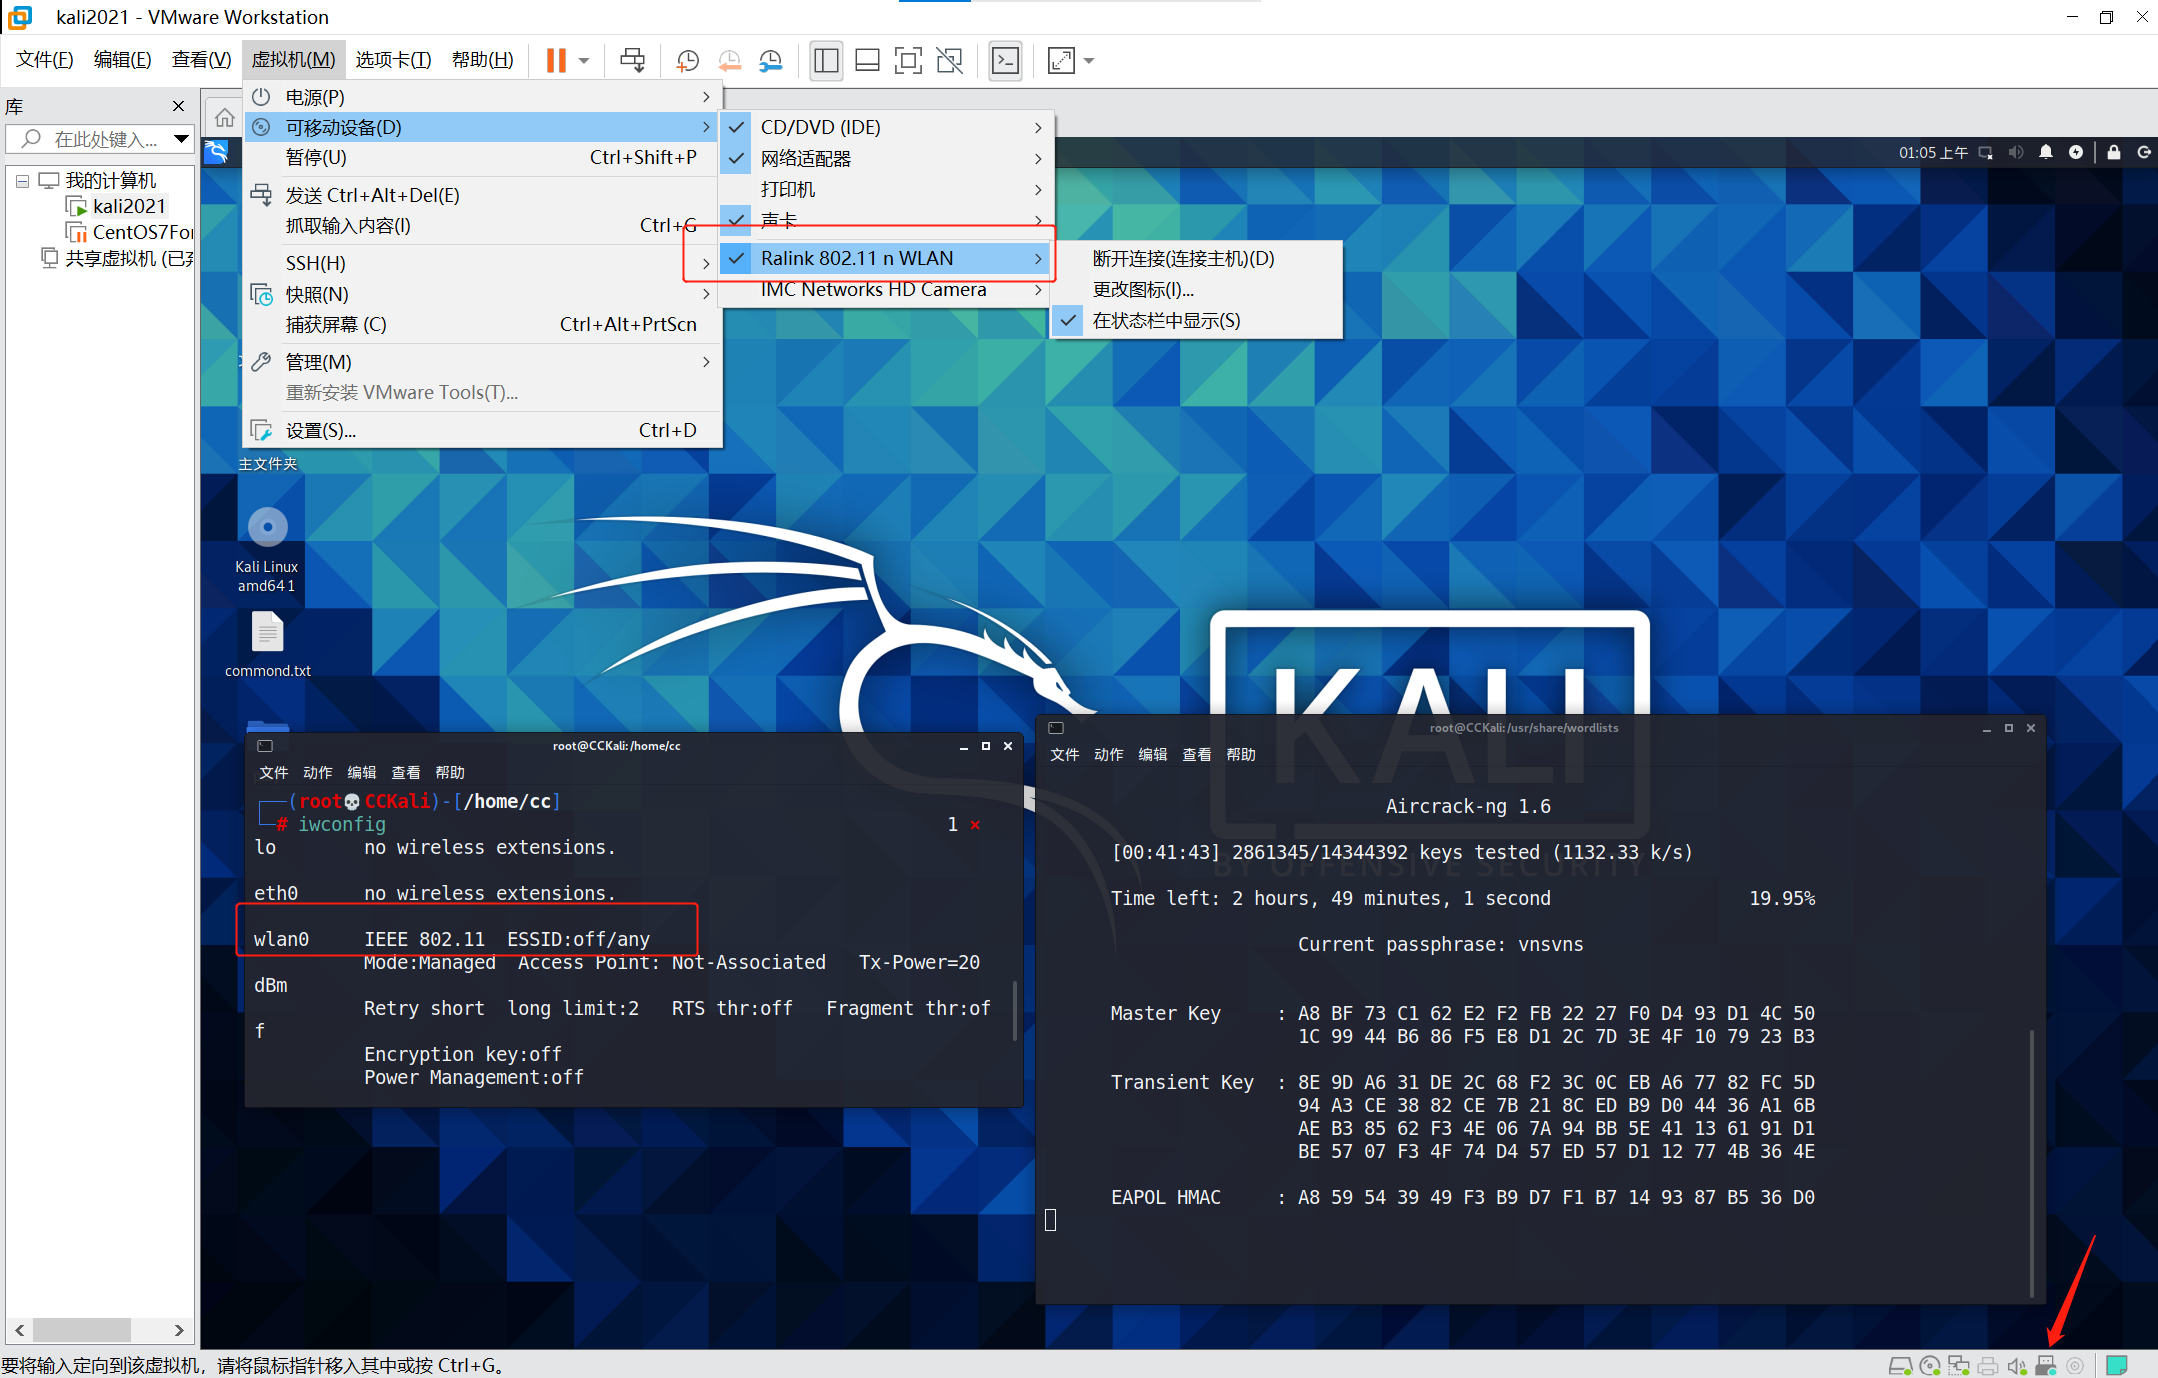Enter full screen mode icon
This screenshot has height=1378, width=2158.
point(907,61)
